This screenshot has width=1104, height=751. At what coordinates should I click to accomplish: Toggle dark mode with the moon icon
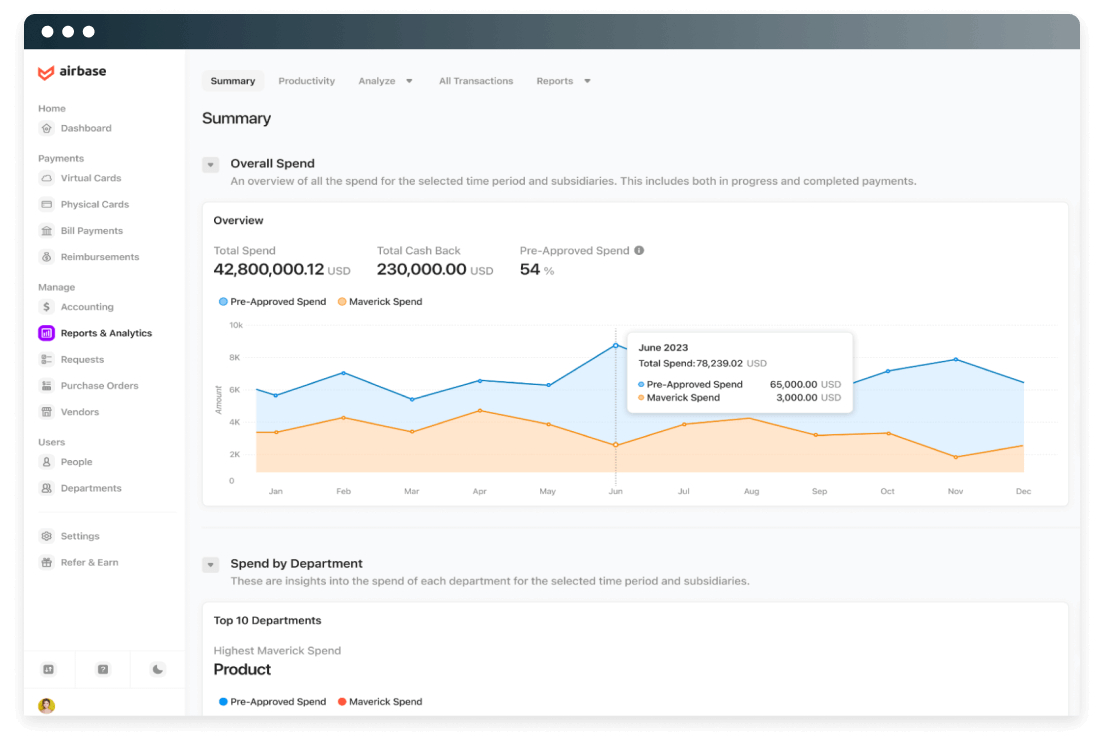click(158, 670)
